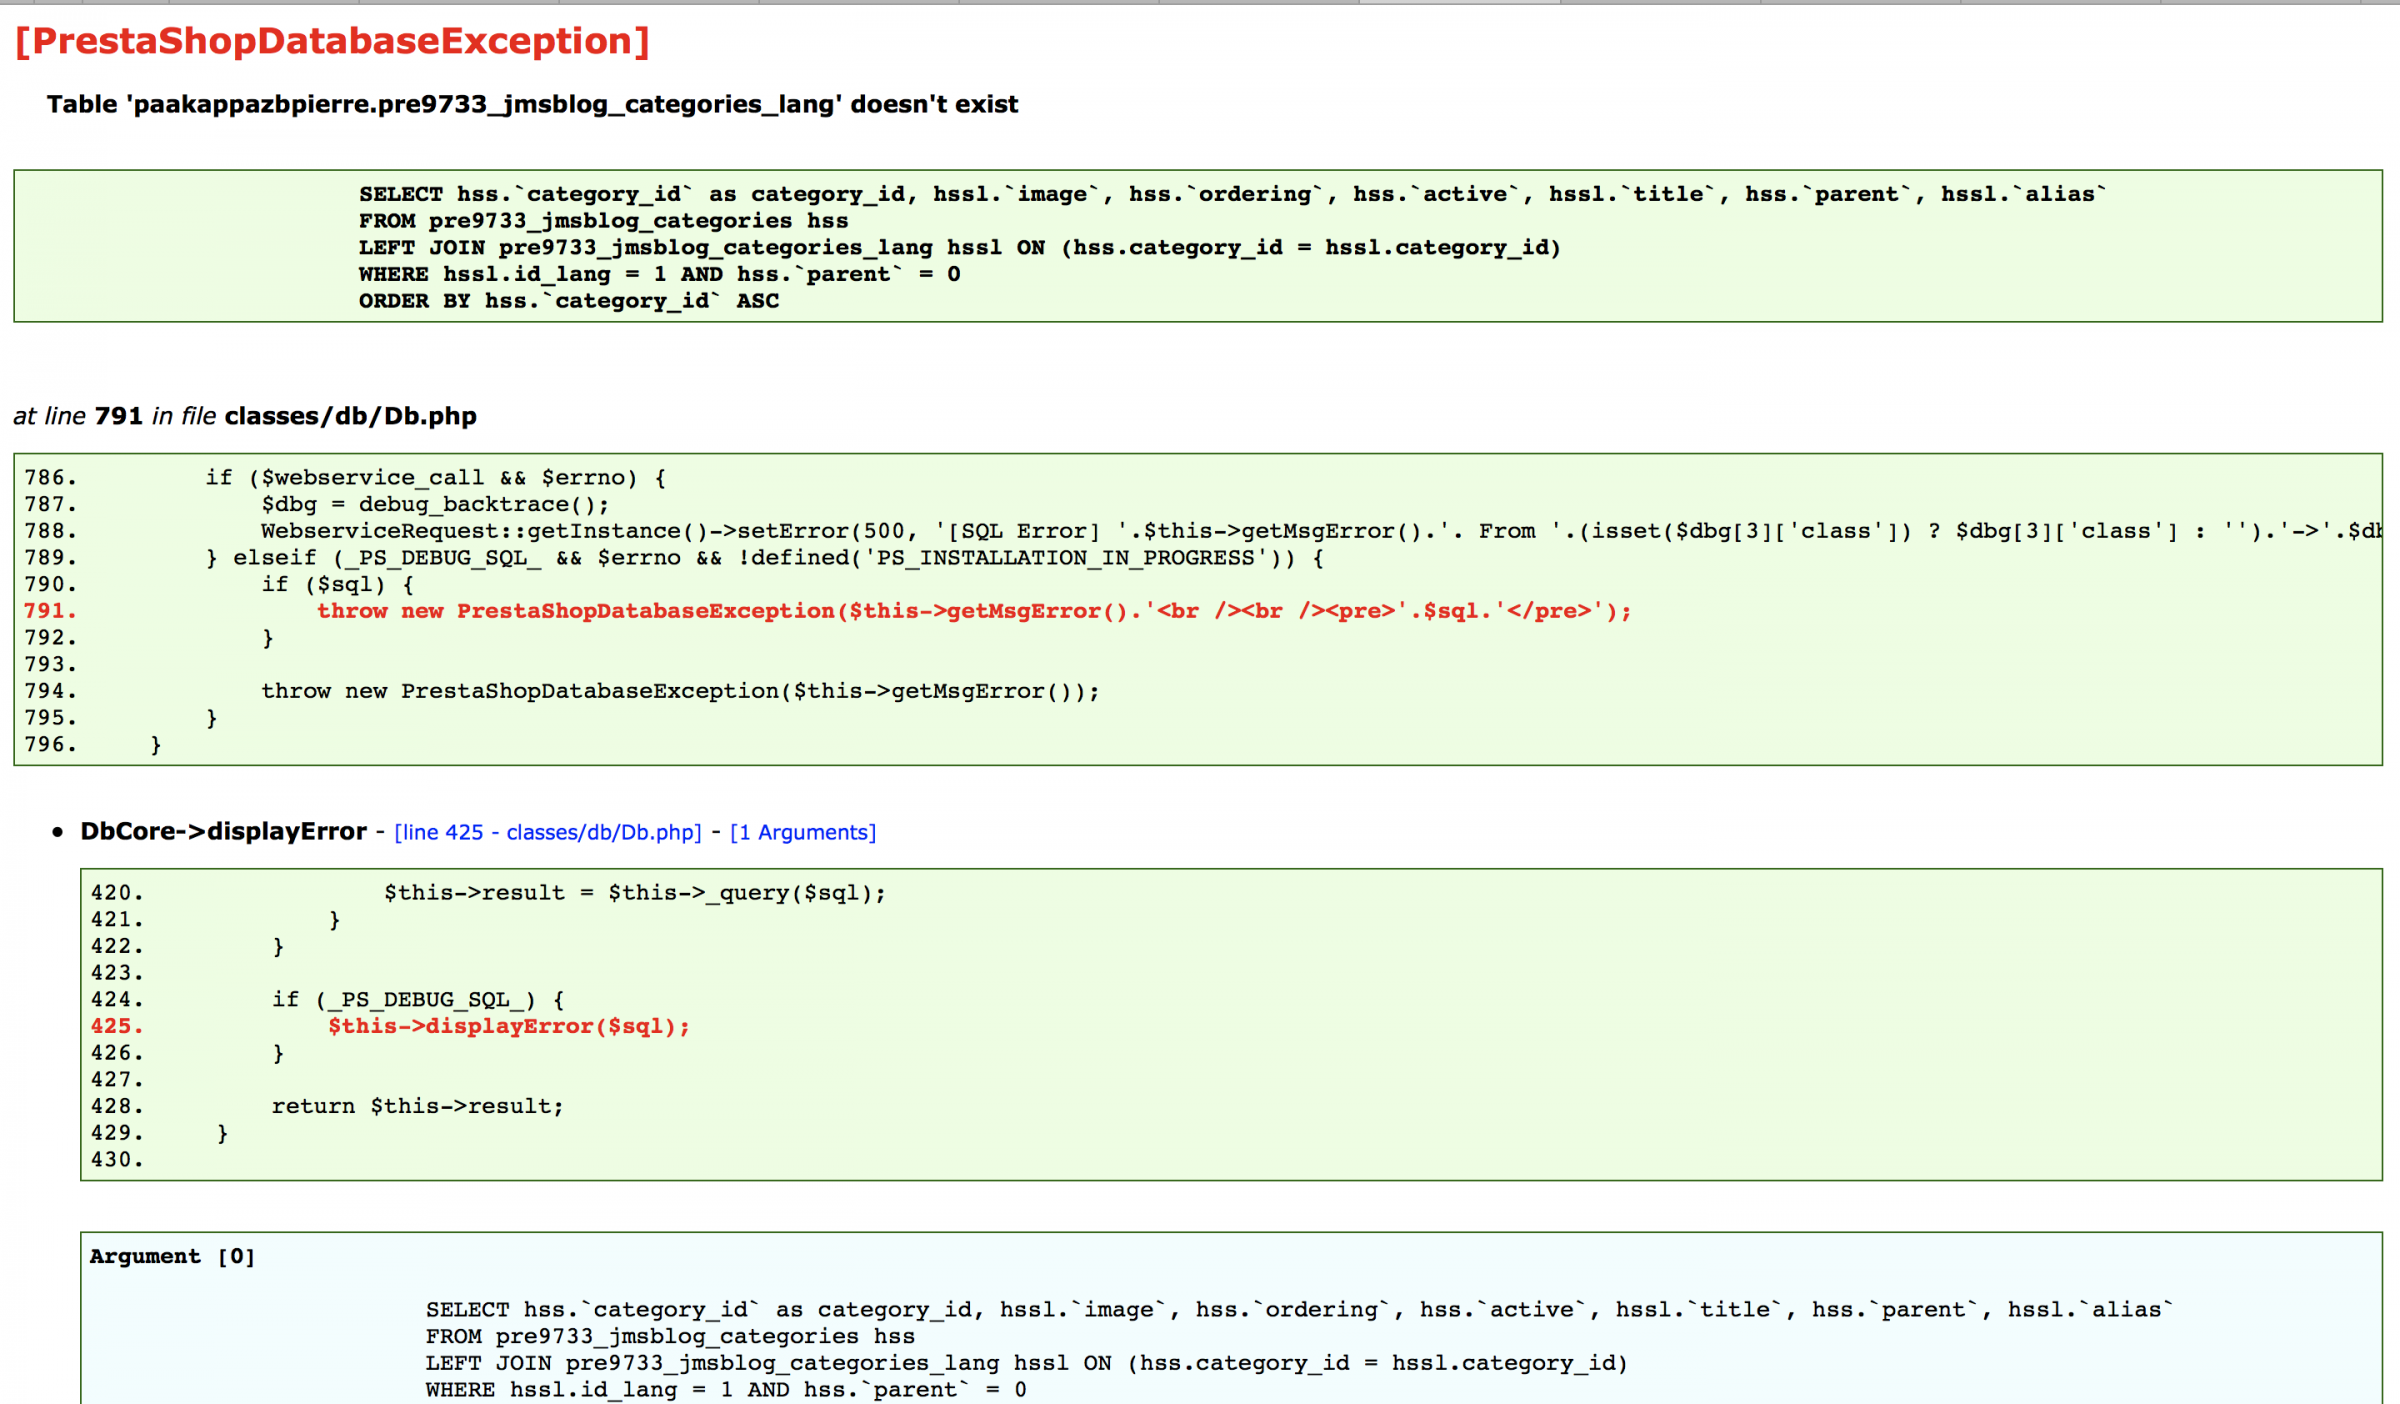Click the SELECT line in the Argument box
This screenshot has width=2400, height=1404.
pyautogui.click(x=1300, y=1310)
